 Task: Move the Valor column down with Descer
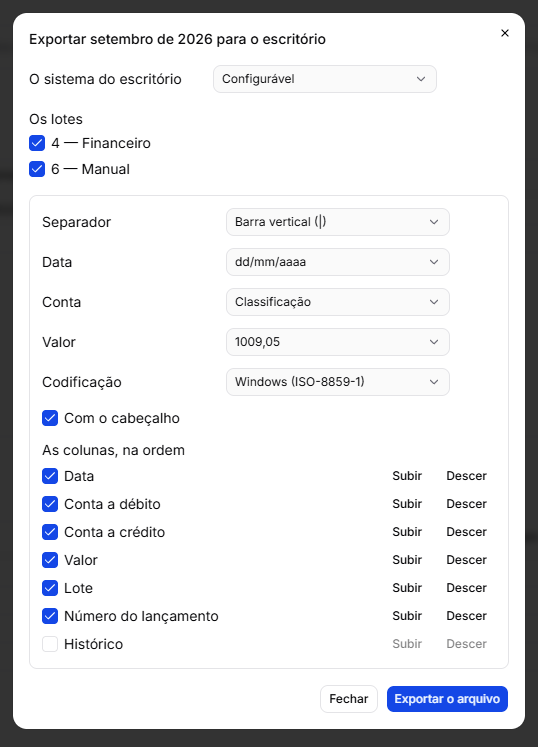click(467, 560)
